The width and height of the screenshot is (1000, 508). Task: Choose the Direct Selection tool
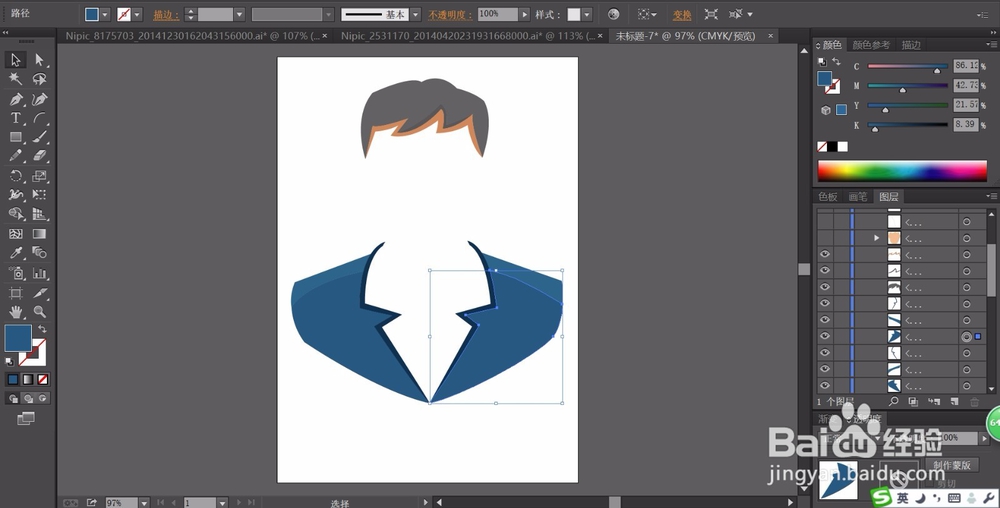coord(40,60)
